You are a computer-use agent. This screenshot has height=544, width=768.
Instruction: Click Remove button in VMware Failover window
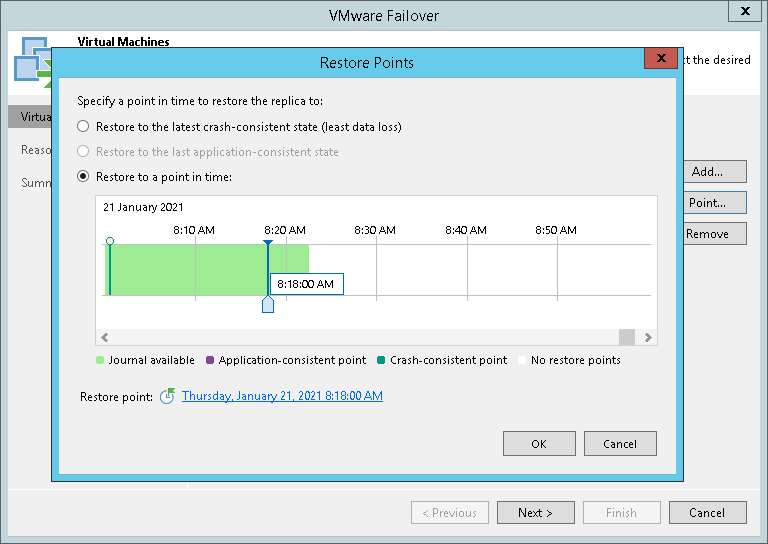[x=715, y=234]
